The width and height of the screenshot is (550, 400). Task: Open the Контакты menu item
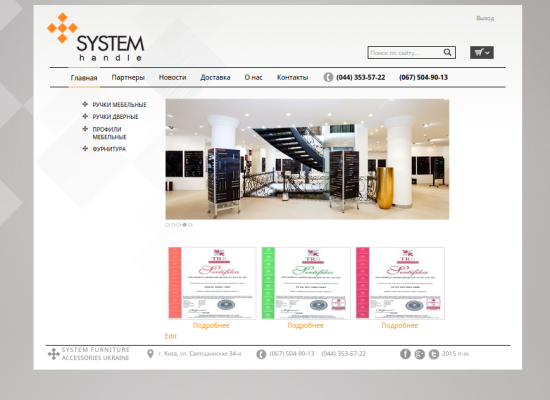[293, 77]
